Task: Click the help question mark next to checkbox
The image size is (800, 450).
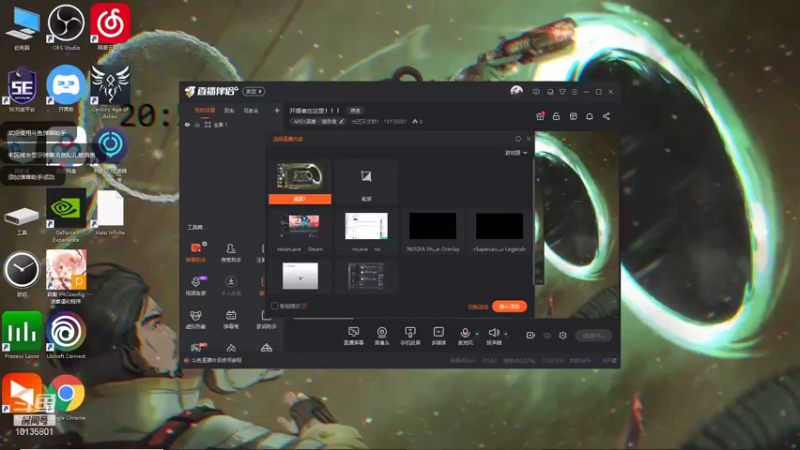Action: click(x=304, y=306)
